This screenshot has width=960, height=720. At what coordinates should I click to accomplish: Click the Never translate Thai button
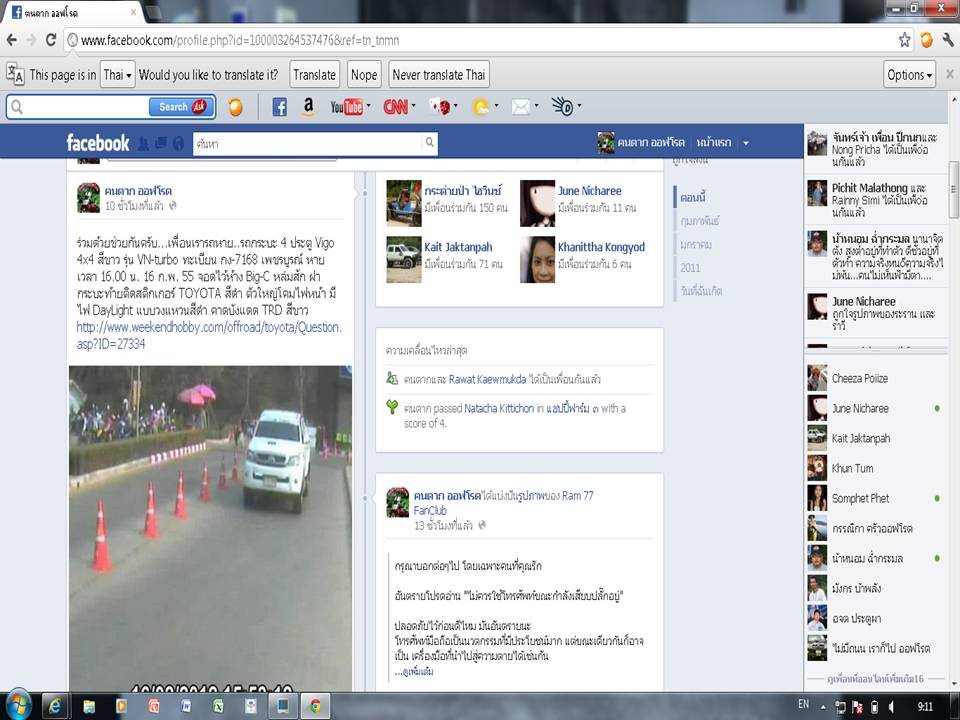coord(439,75)
